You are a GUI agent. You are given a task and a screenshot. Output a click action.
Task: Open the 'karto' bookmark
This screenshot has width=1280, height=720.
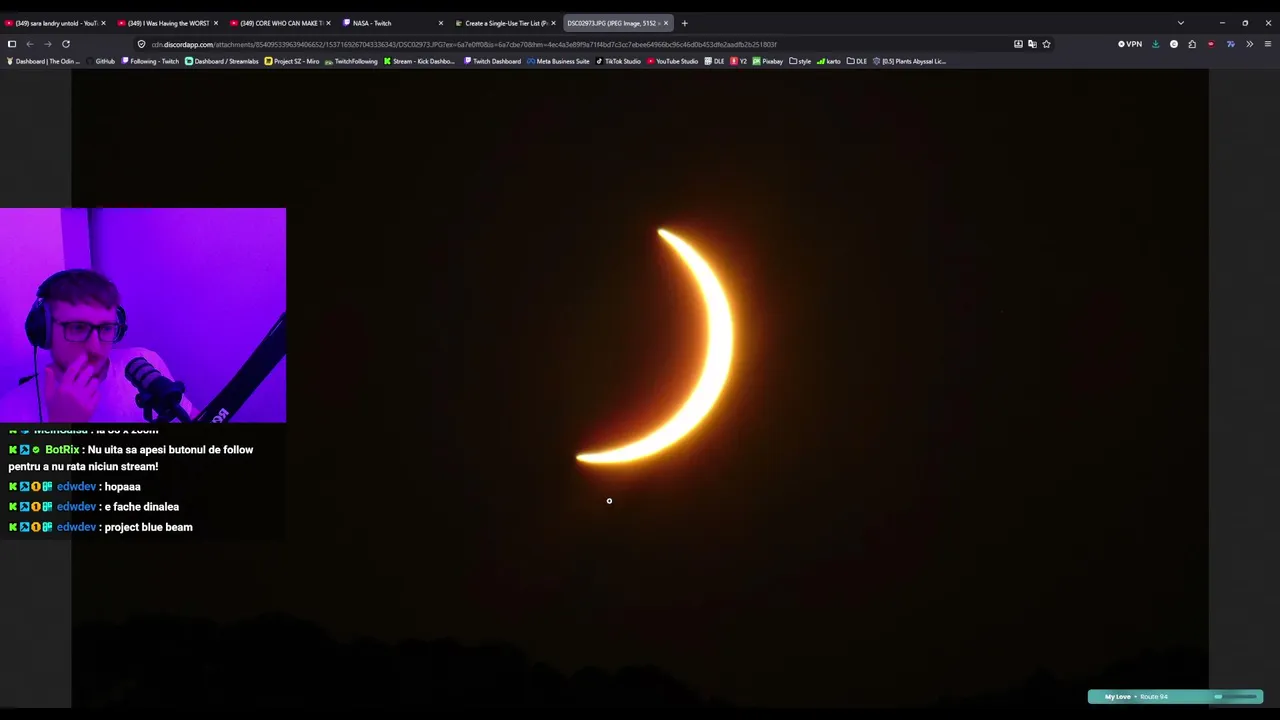pos(829,61)
